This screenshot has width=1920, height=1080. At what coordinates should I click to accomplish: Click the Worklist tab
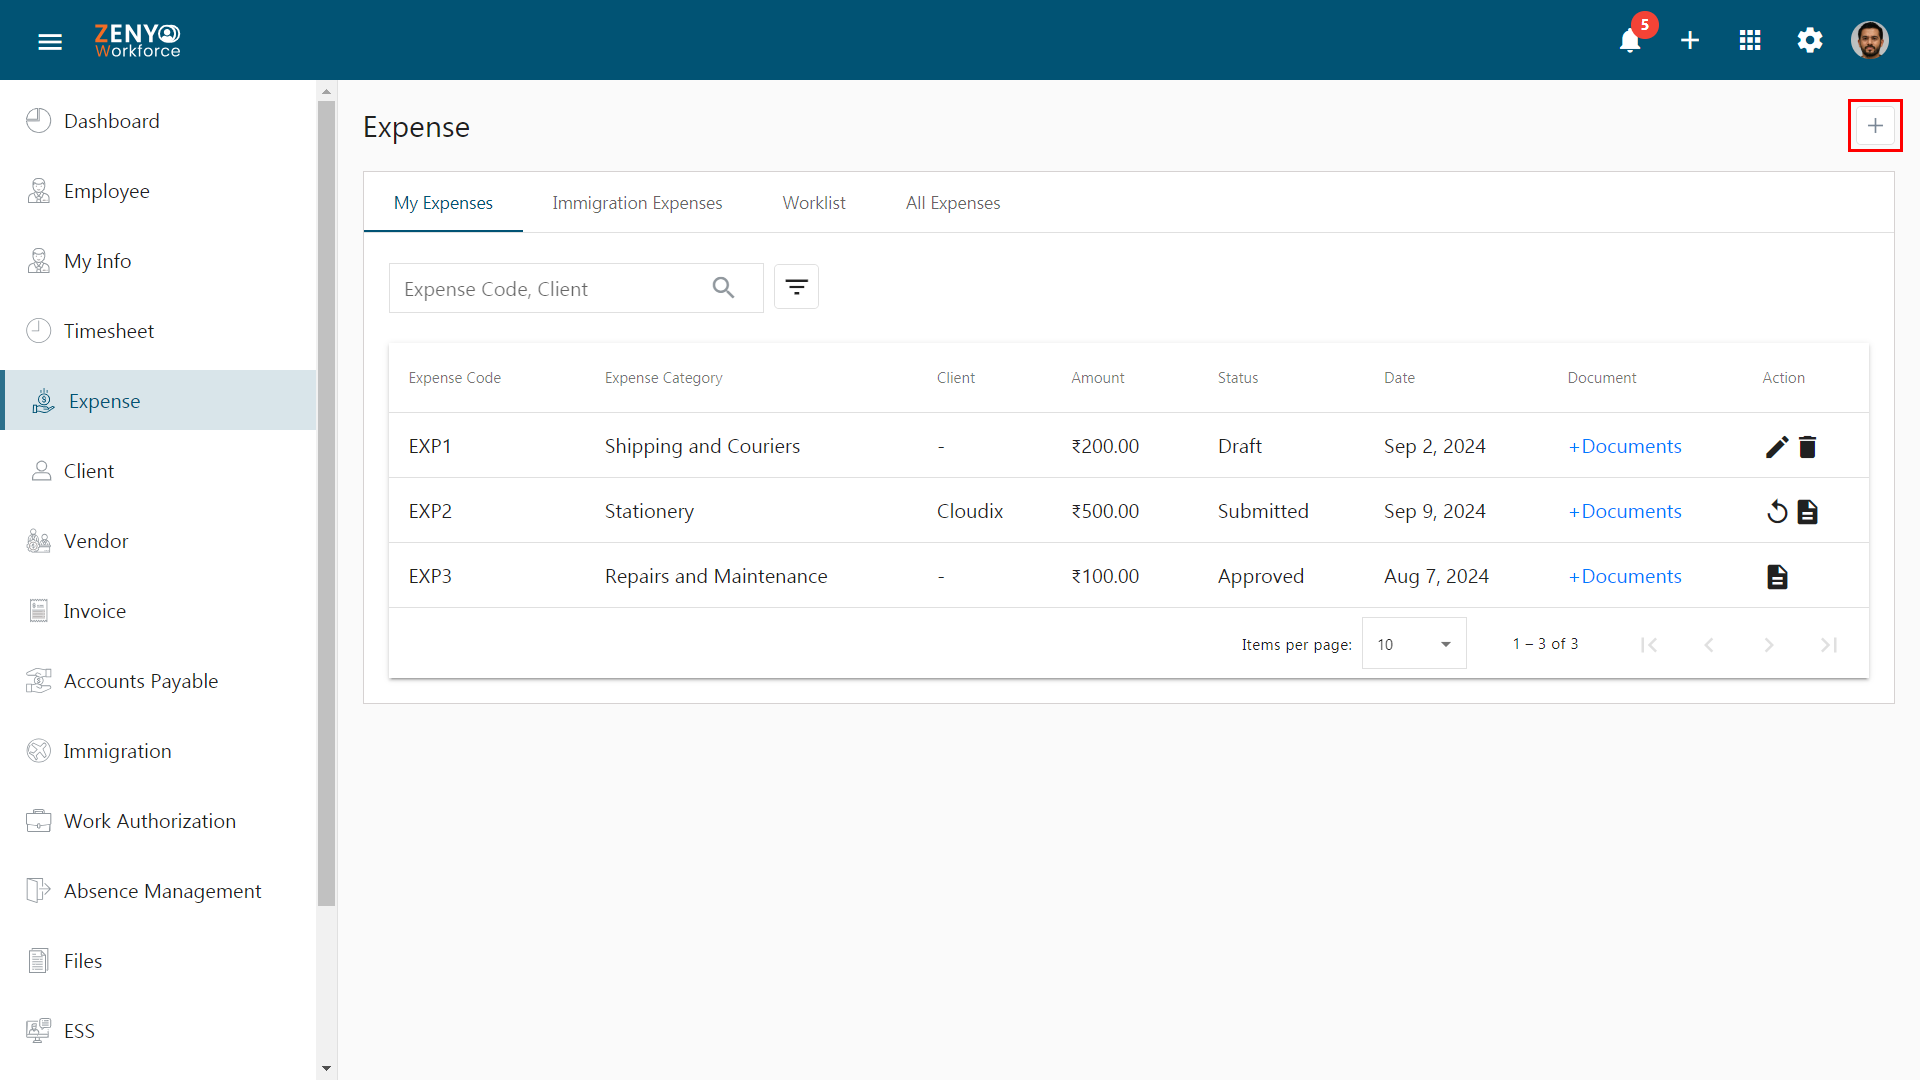(814, 202)
